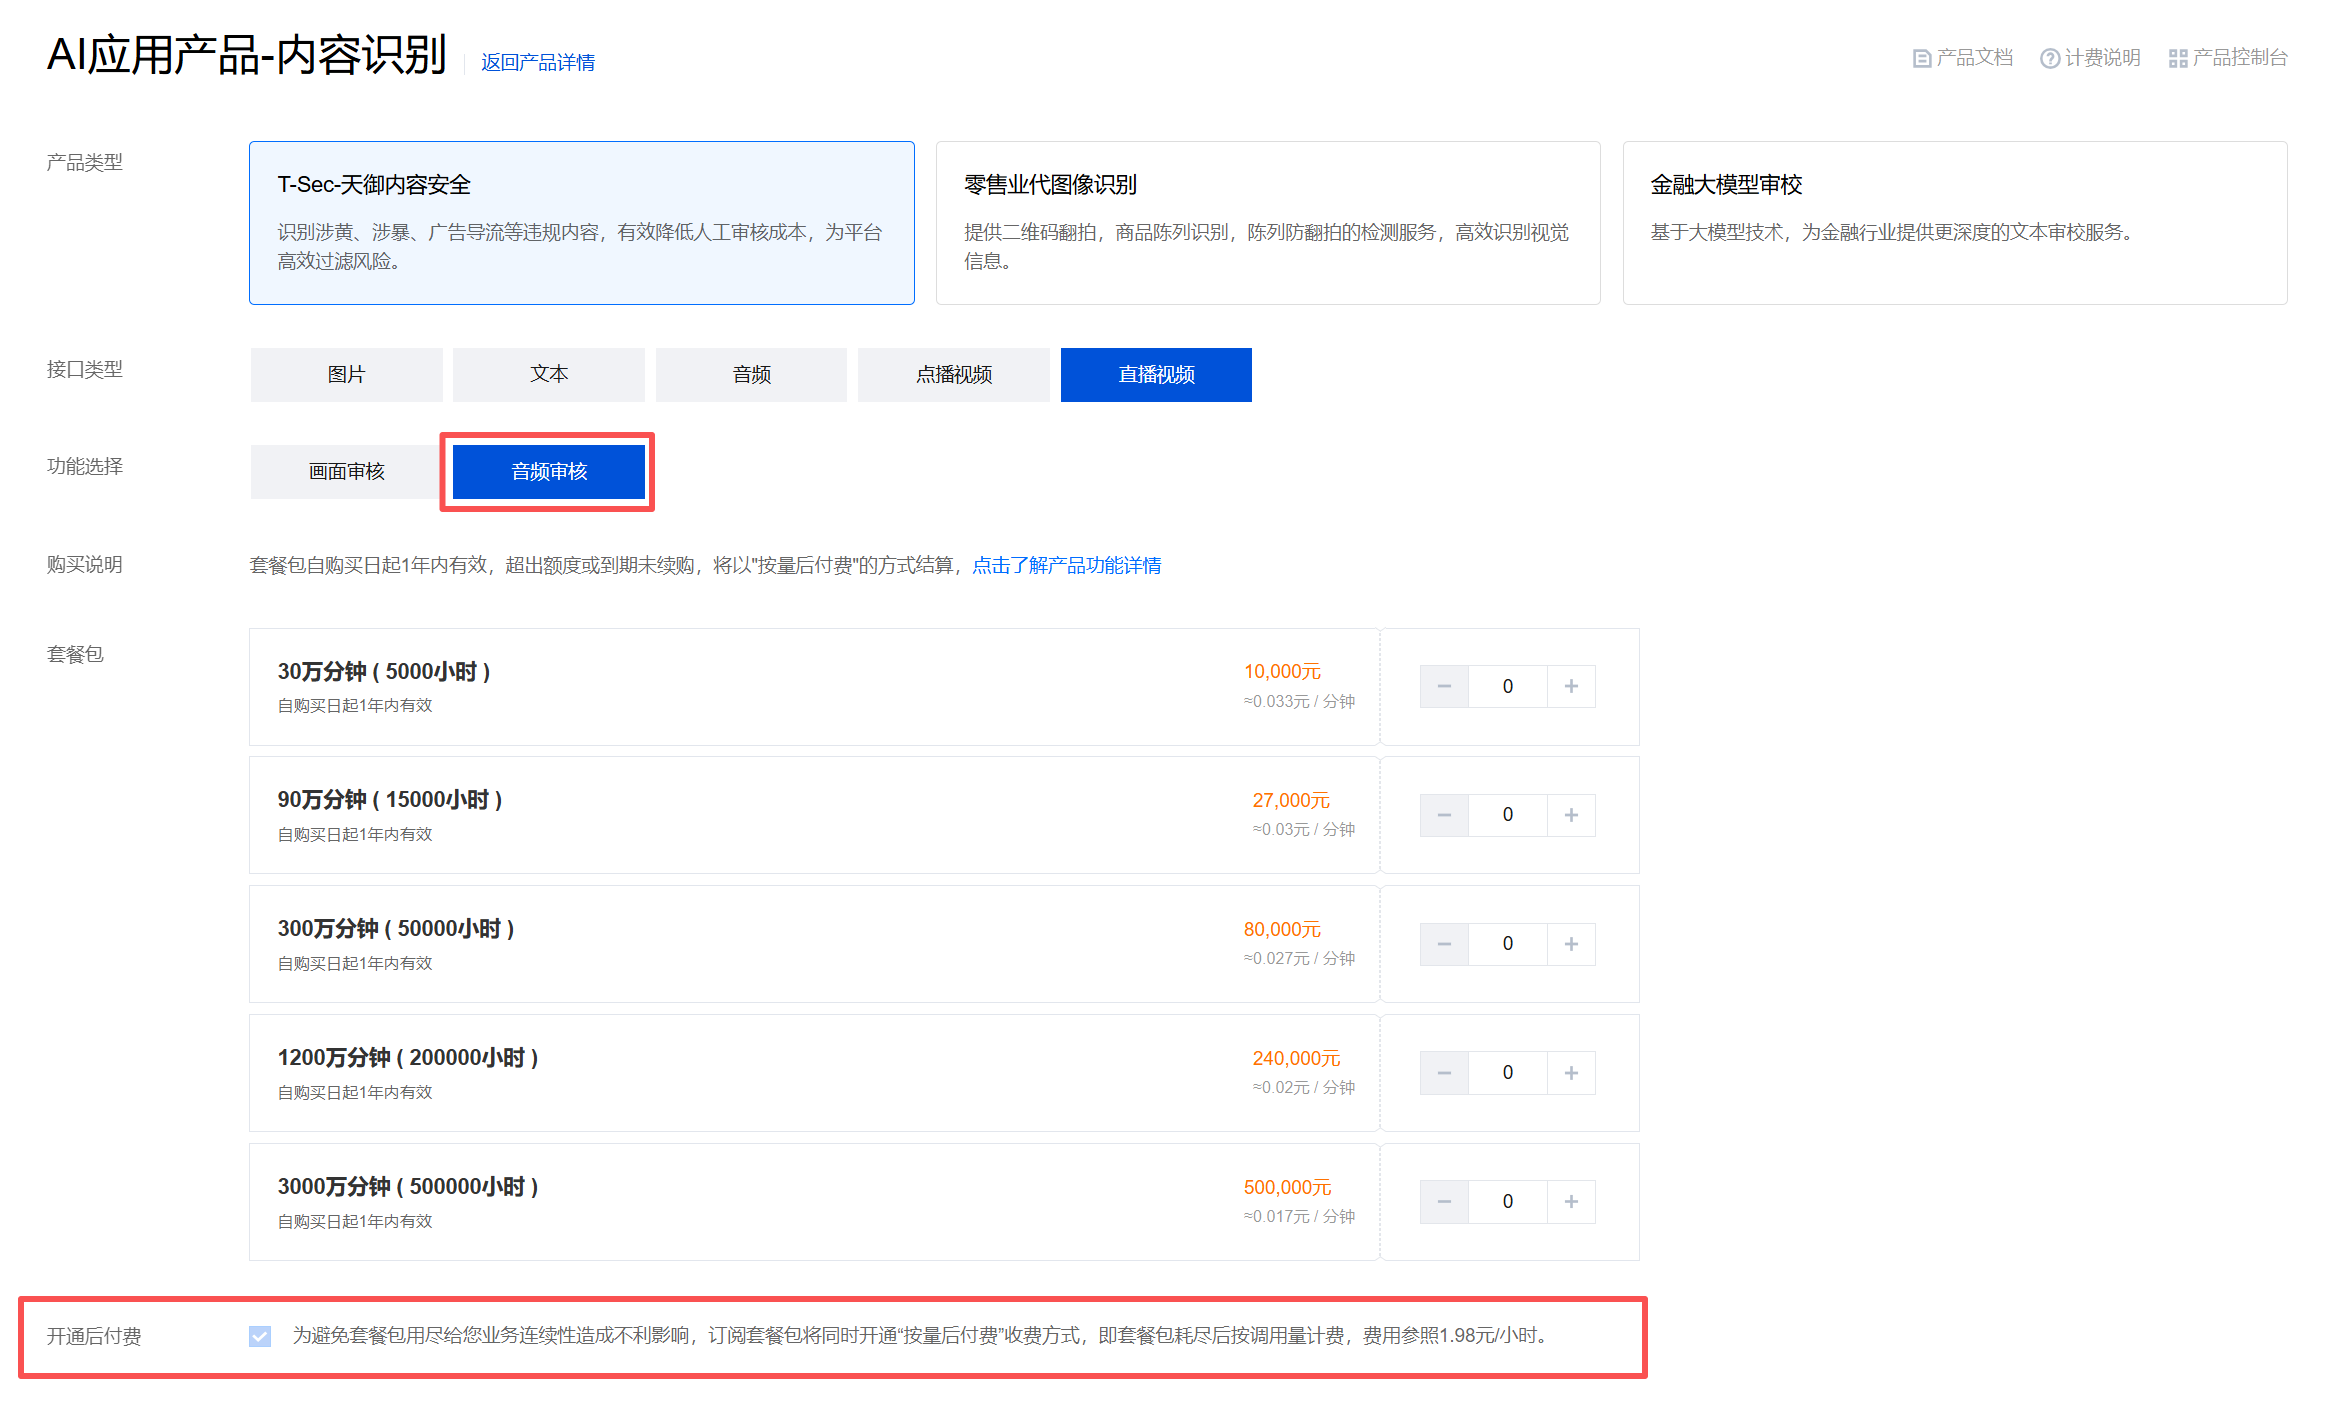The image size is (2343, 1422).
Task: Select the 音频 interface type
Action: coord(751,374)
